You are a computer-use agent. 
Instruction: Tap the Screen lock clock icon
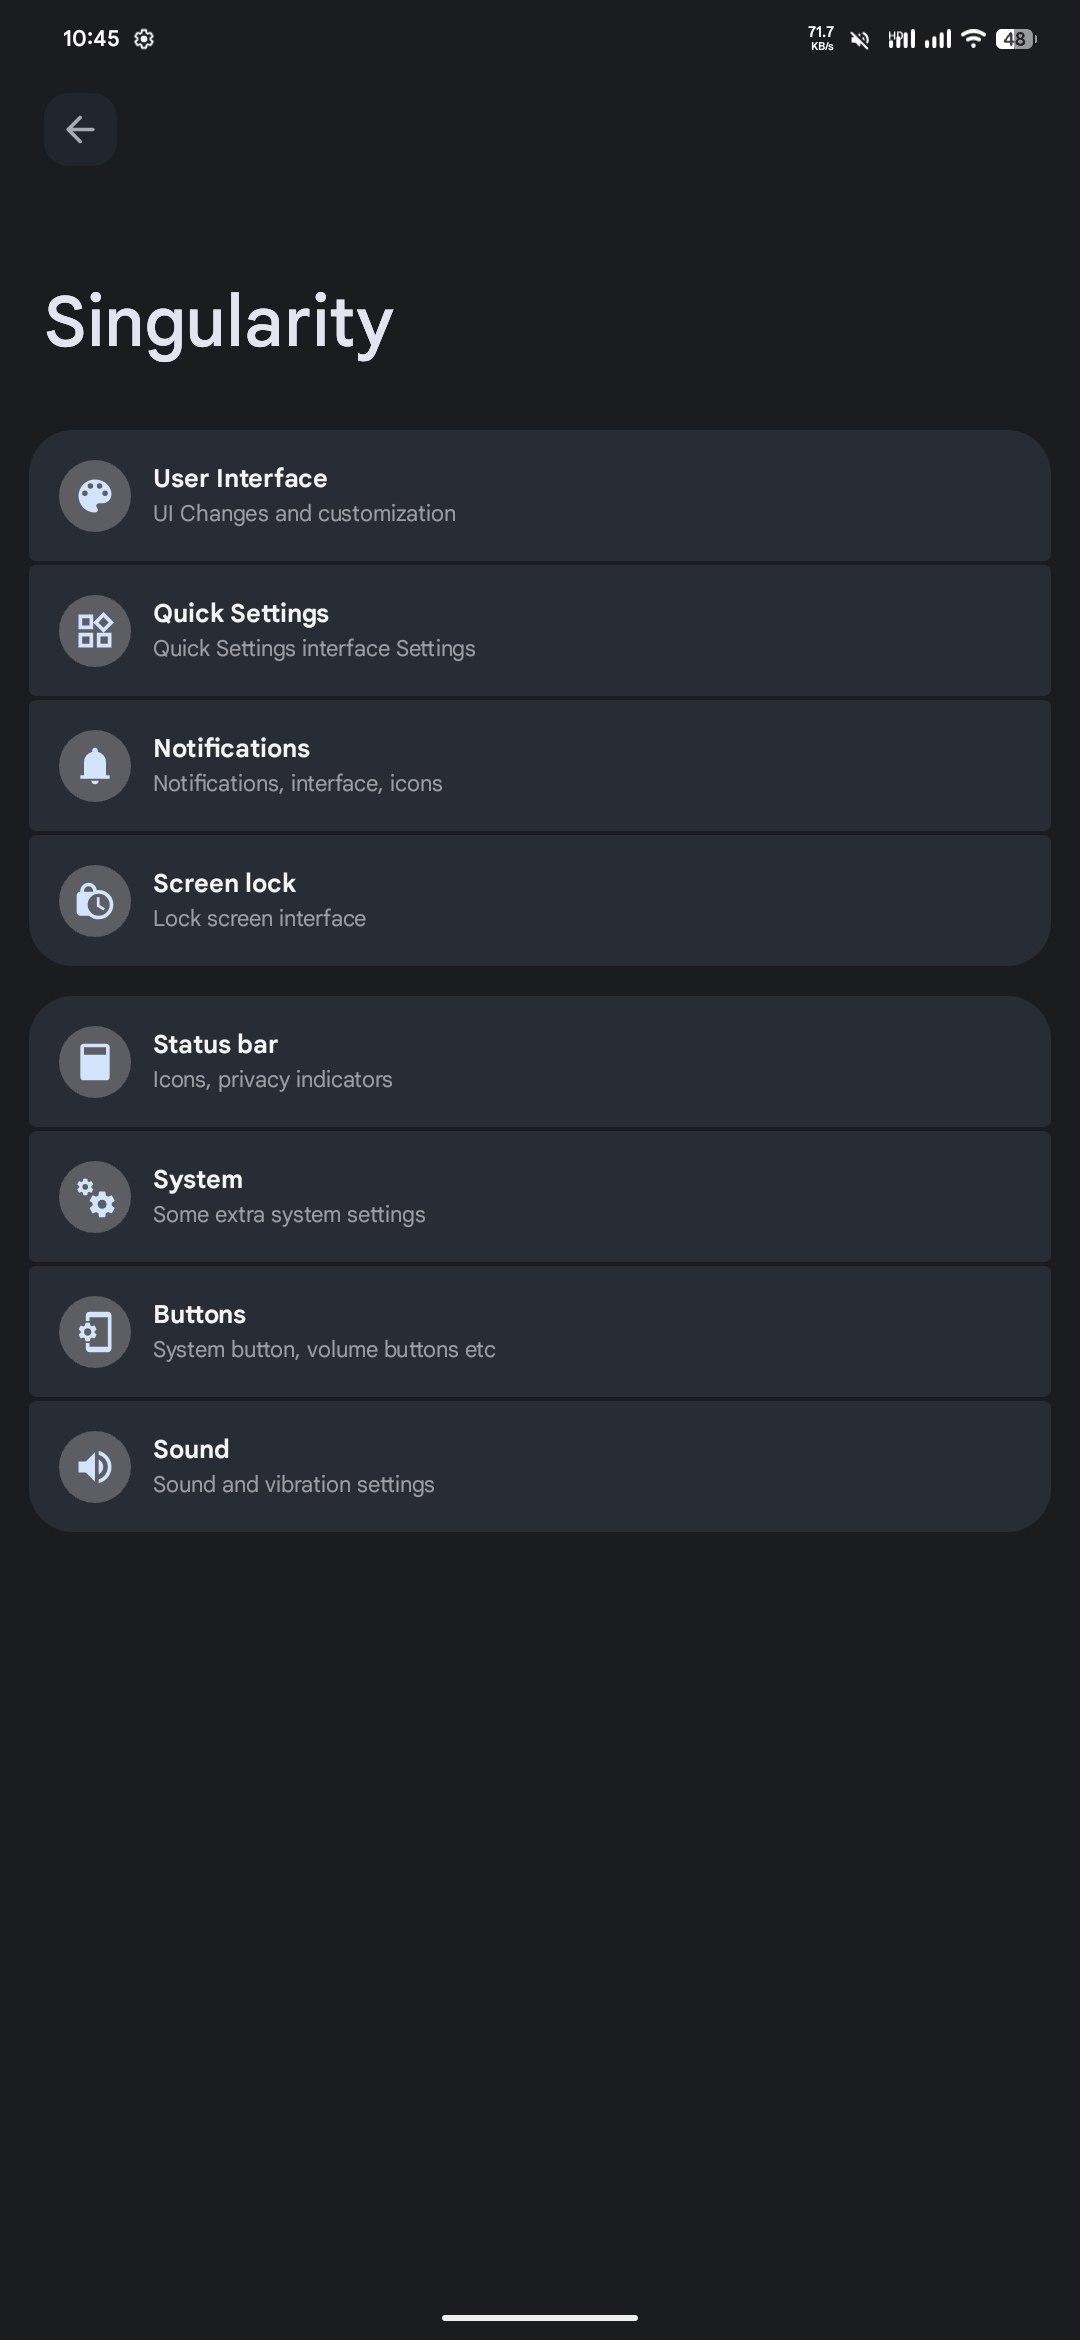coord(95,901)
